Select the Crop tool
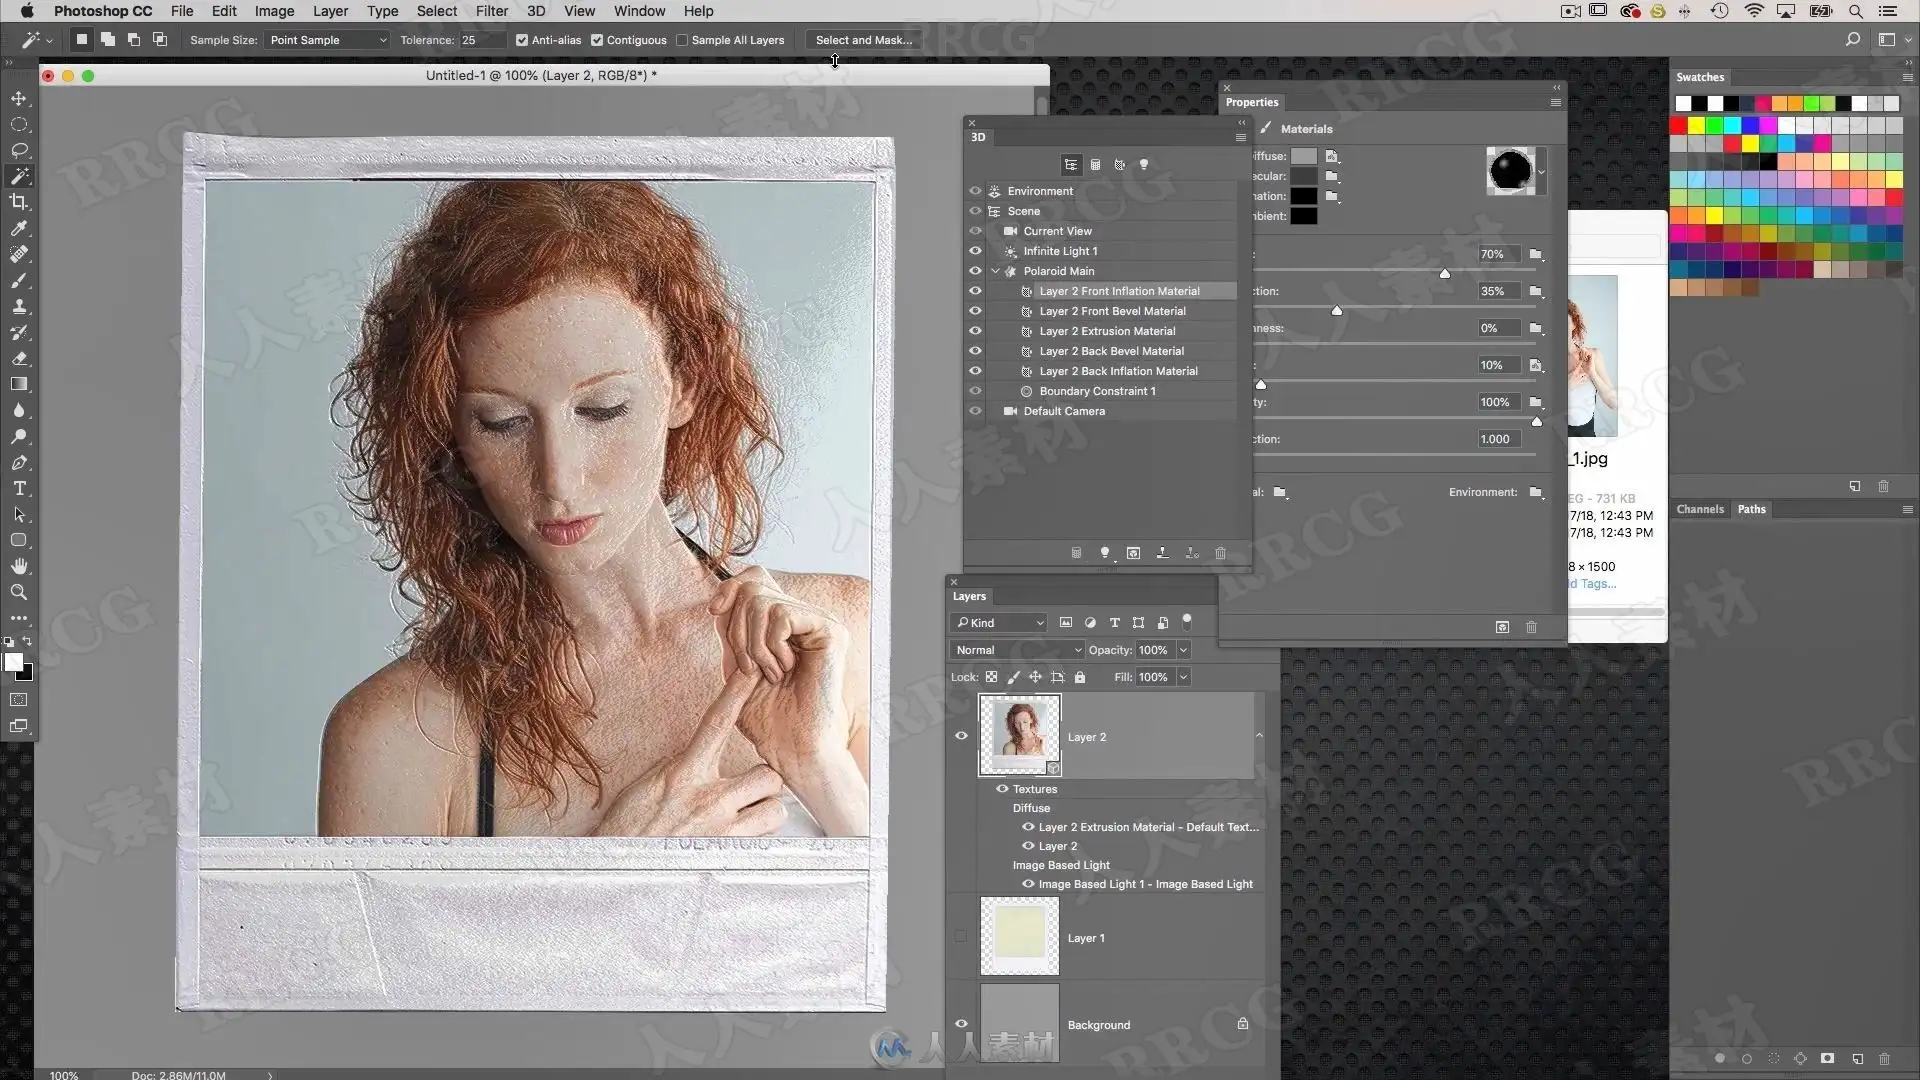Screen dimensions: 1920x1080 pos(19,202)
